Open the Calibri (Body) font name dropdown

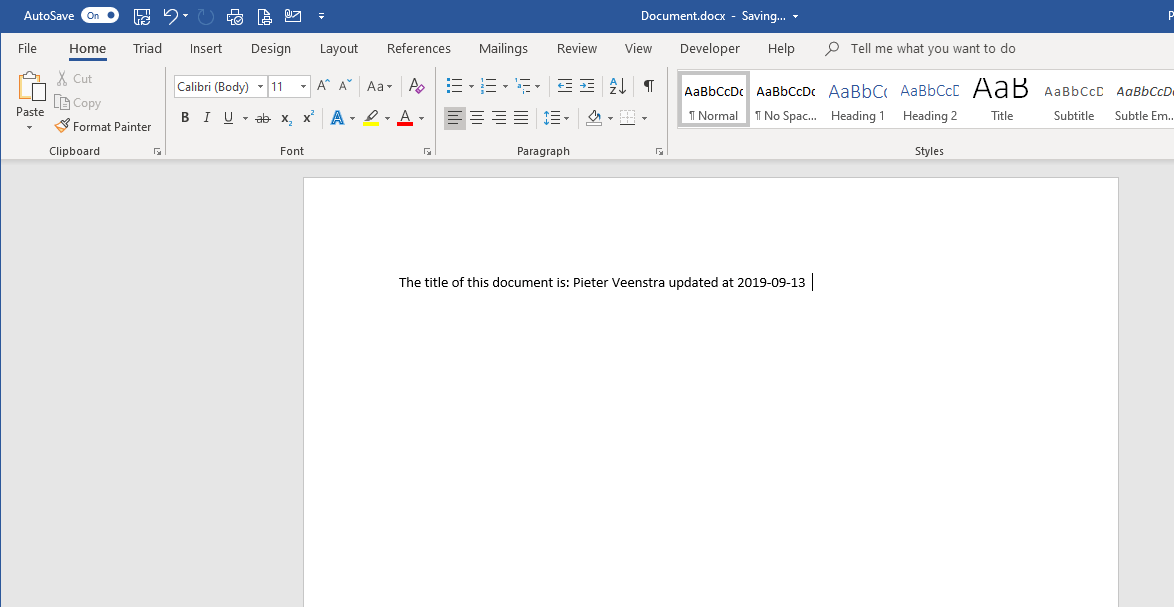(x=261, y=87)
